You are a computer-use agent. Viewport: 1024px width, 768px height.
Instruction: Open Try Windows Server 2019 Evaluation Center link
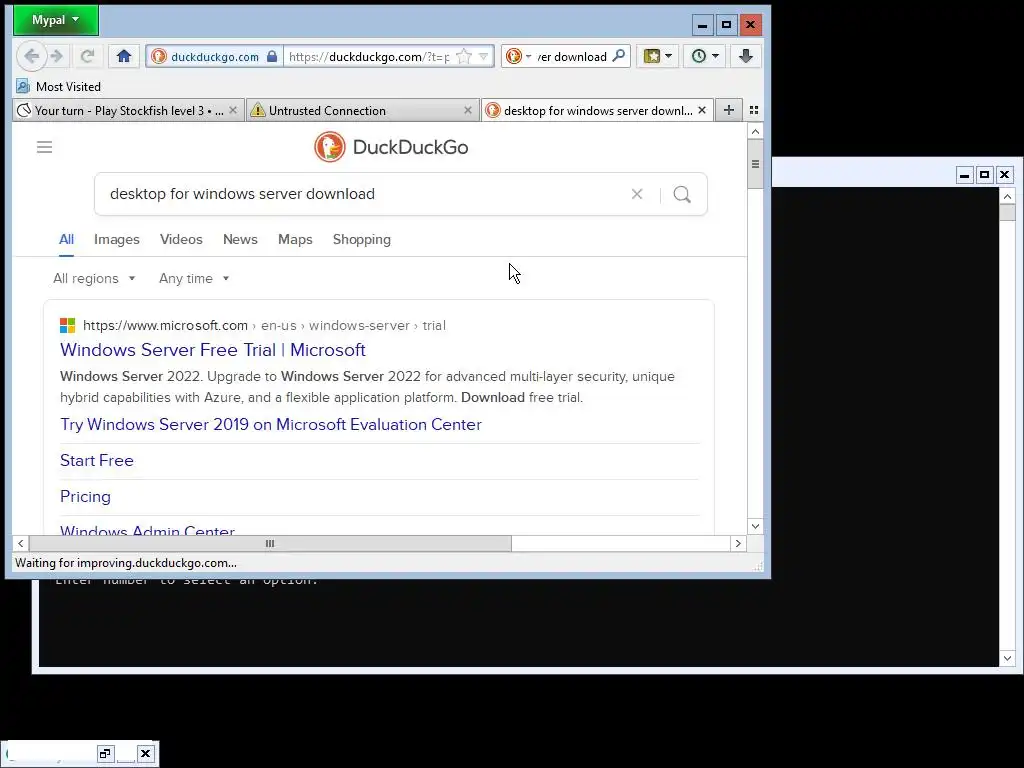pos(271,424)
